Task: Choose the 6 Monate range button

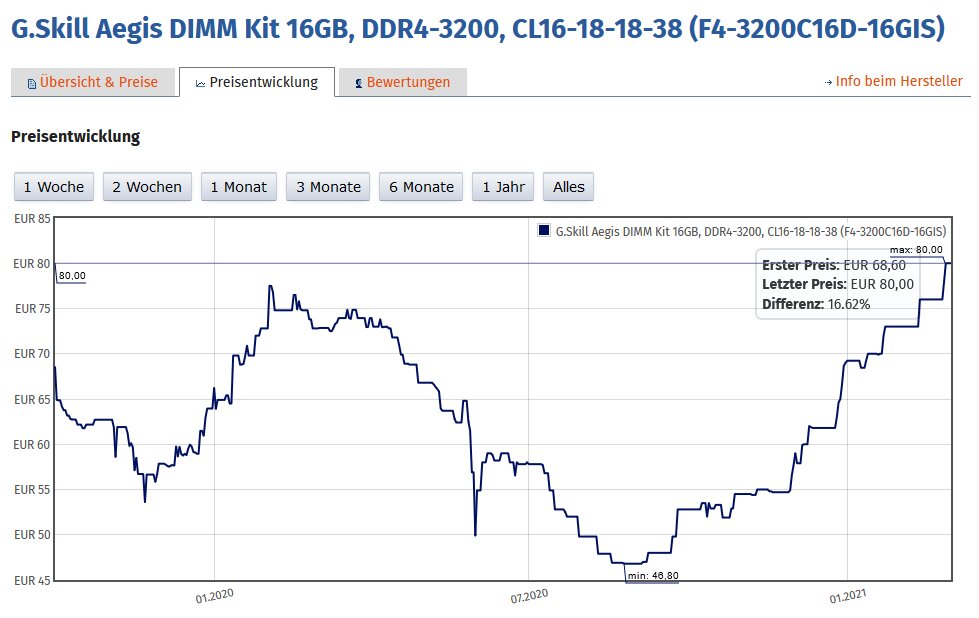Action: pos(421,187)
